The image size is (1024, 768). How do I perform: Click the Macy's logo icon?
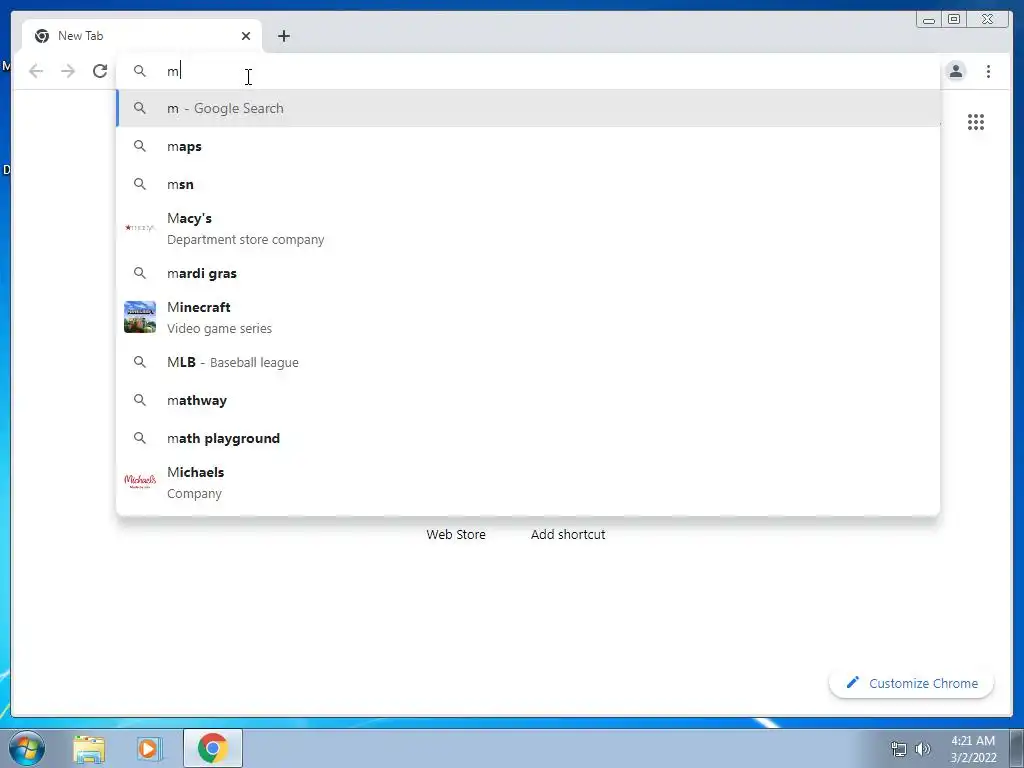[x=140, y=227]
